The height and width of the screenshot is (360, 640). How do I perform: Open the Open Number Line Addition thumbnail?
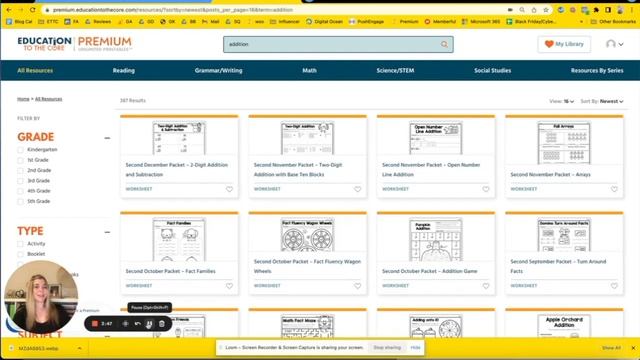click(436, 138)
